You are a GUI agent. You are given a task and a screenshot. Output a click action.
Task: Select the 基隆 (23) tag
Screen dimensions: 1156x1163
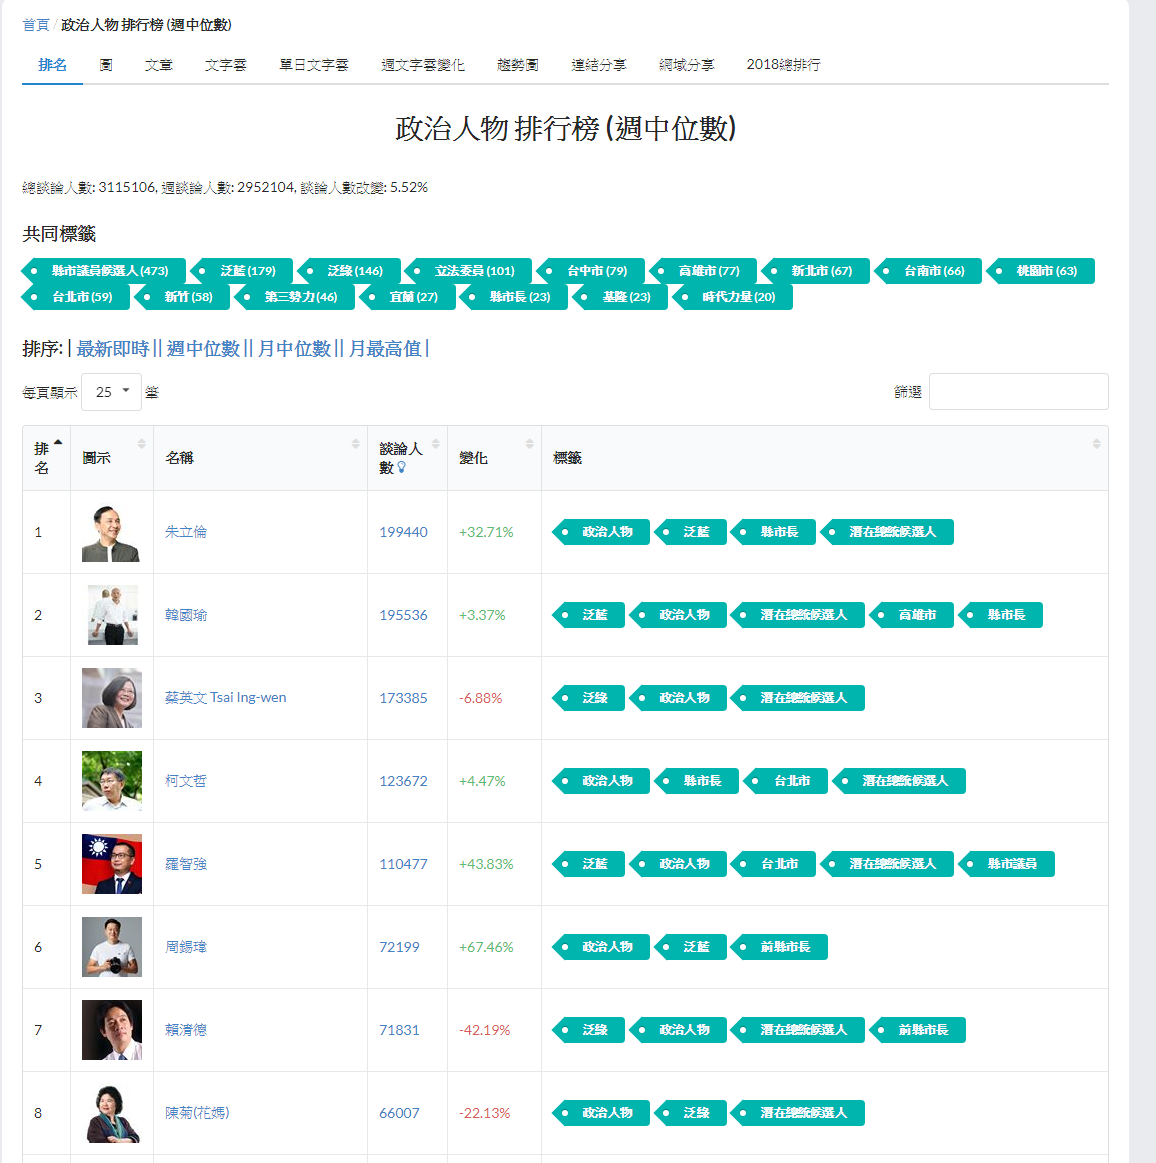pos(621,297)
